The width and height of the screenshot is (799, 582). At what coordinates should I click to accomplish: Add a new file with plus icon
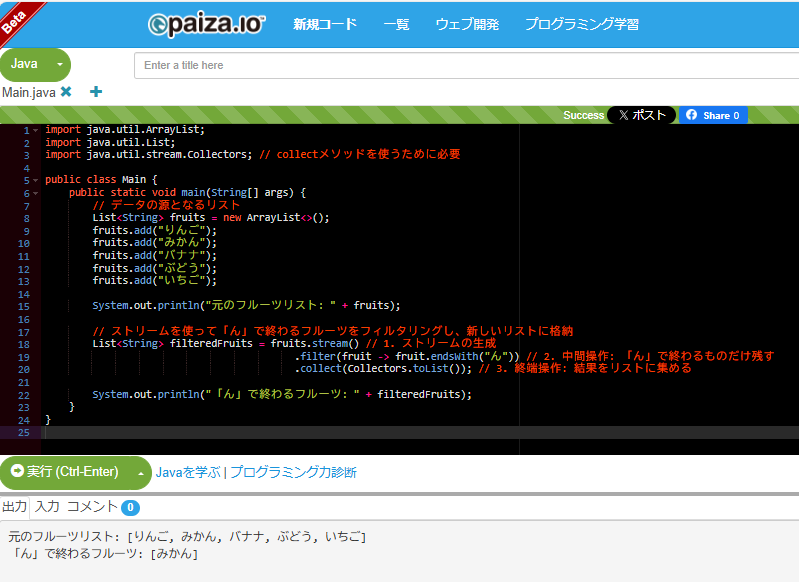click(96, 91)
